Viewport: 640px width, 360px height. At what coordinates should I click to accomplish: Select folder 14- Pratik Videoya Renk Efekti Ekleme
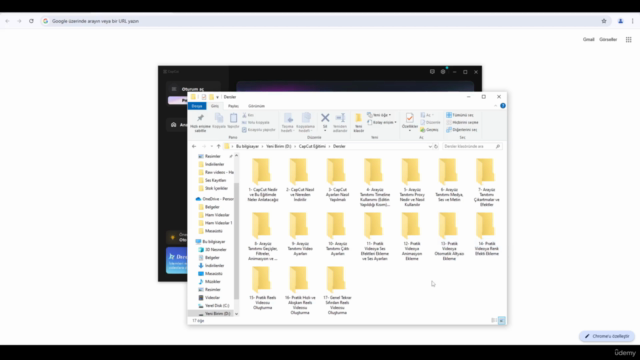pyautogui.click(x=487, y=234)
